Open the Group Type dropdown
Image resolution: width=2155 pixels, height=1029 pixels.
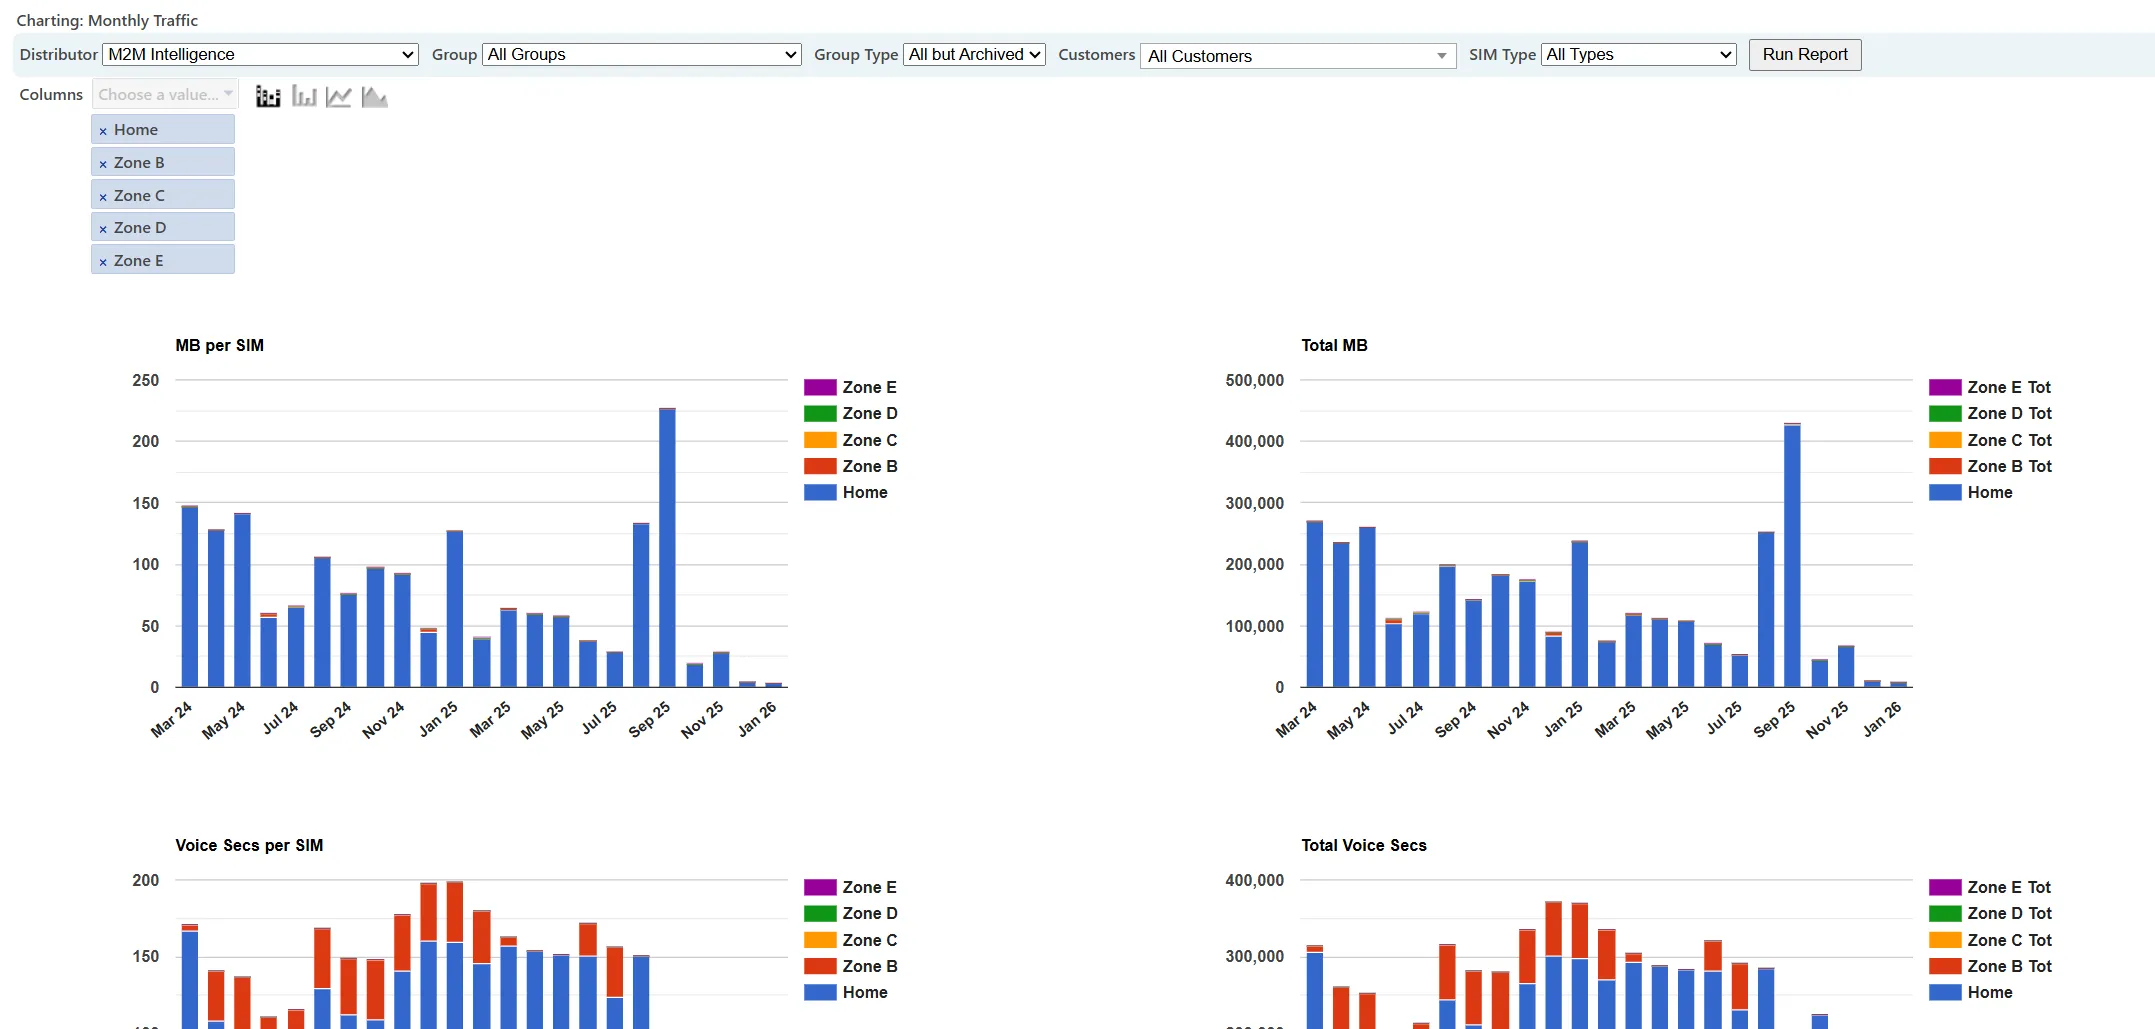pos(974,55)
